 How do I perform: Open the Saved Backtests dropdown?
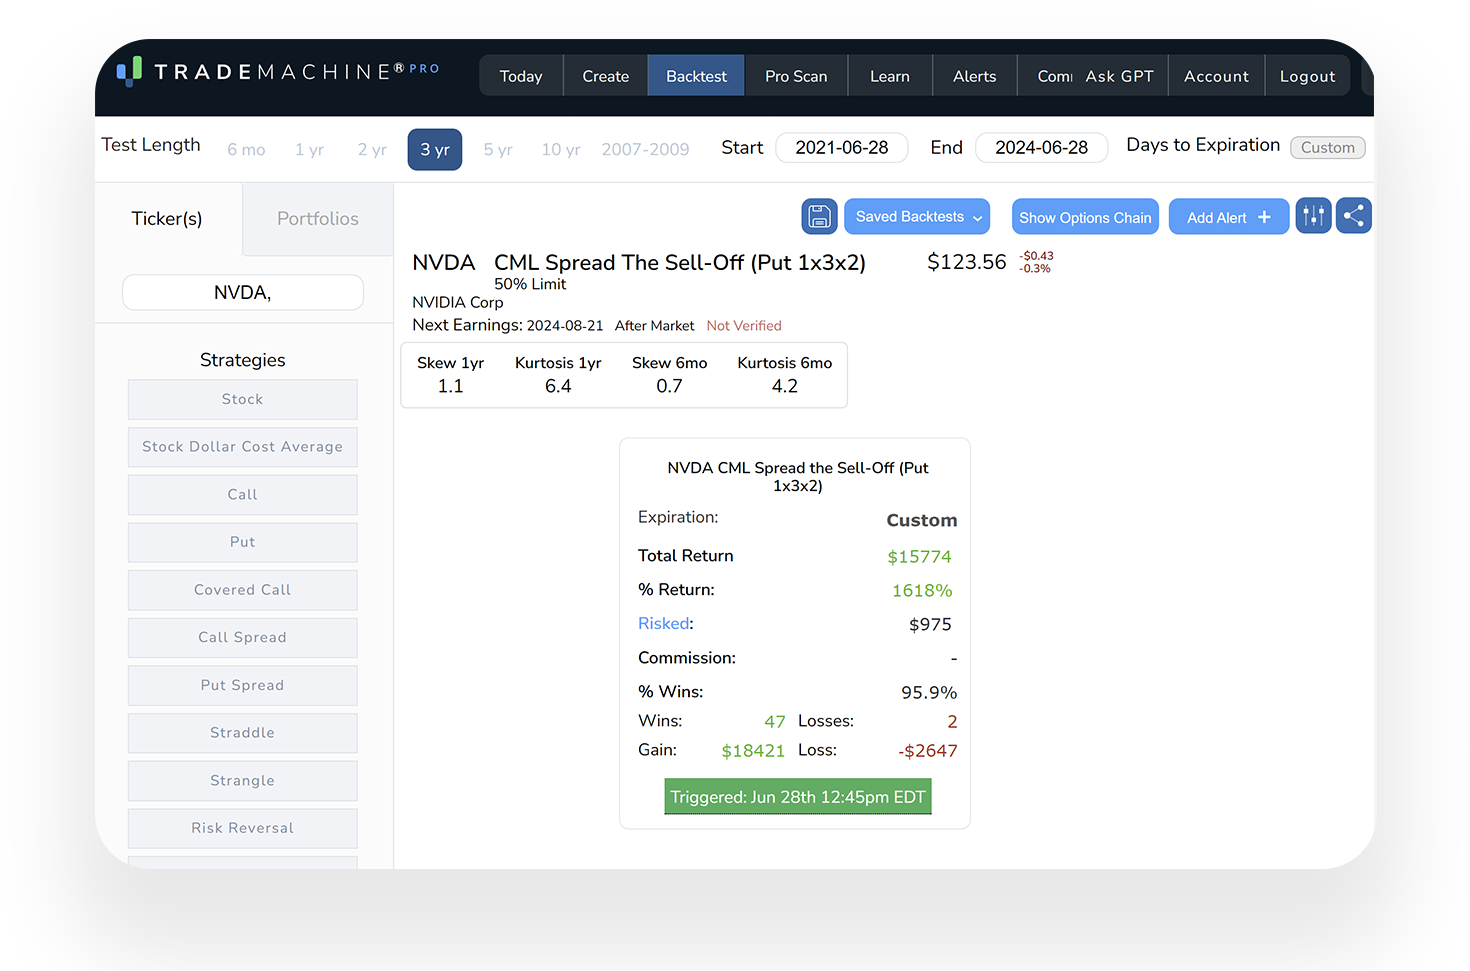click(x=916, y=216)
